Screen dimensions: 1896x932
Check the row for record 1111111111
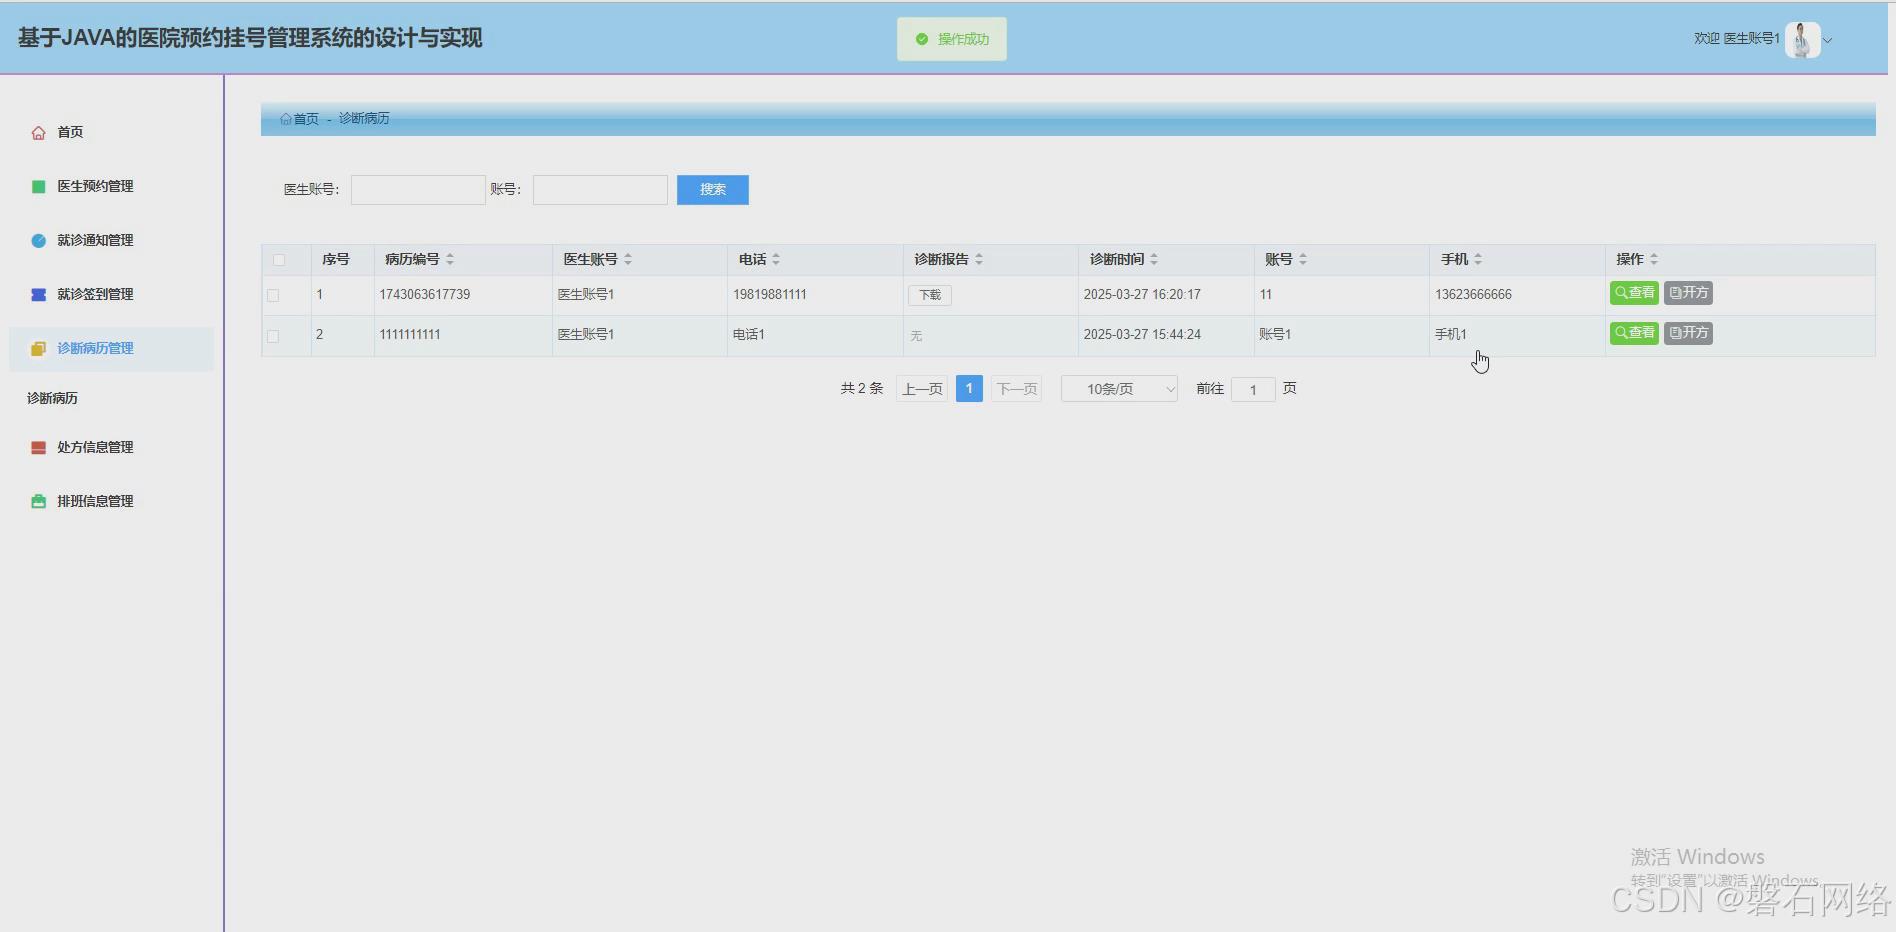[x=273, y=336]
